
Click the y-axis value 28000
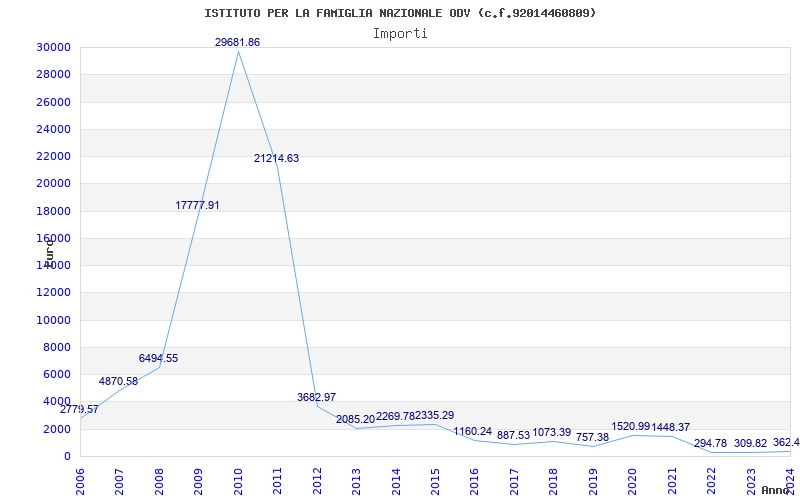pyautogui.click(x=54, y=74)
